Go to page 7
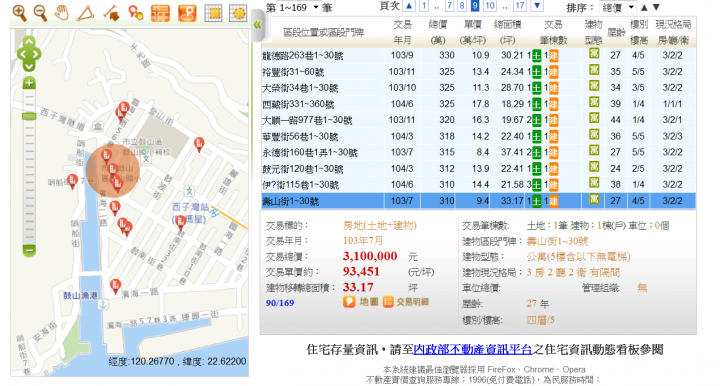720x386 pixels. [449, 6]
